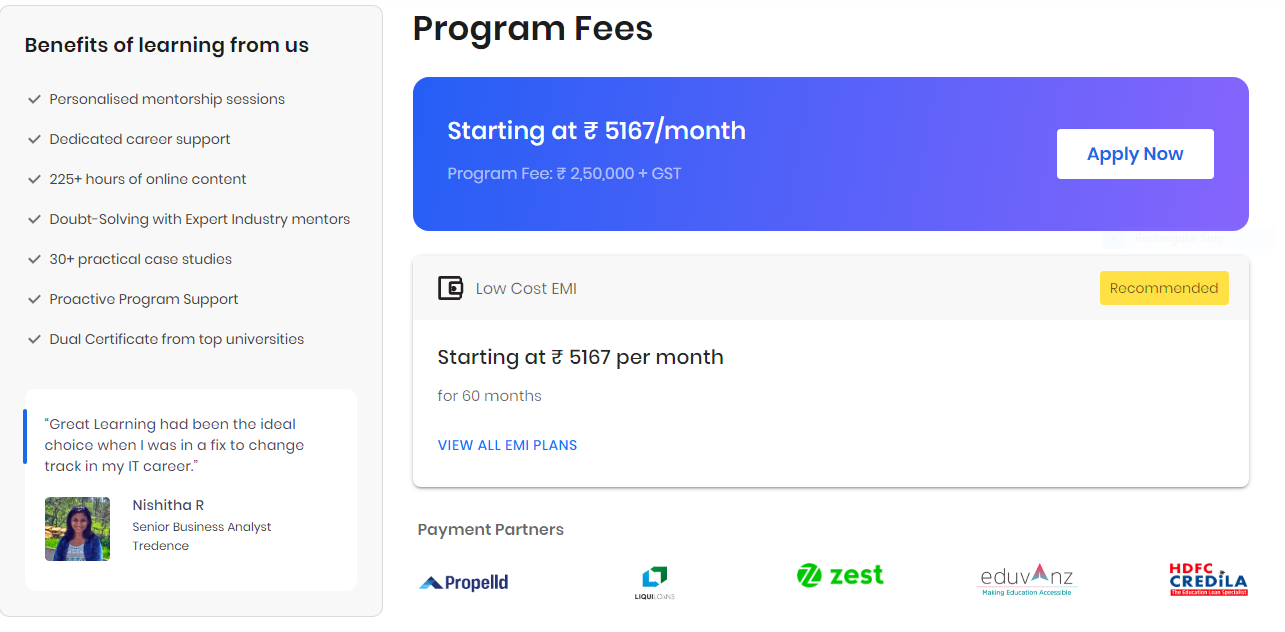Click checkmark beside Dedicated career support

[x=34, y=139]
